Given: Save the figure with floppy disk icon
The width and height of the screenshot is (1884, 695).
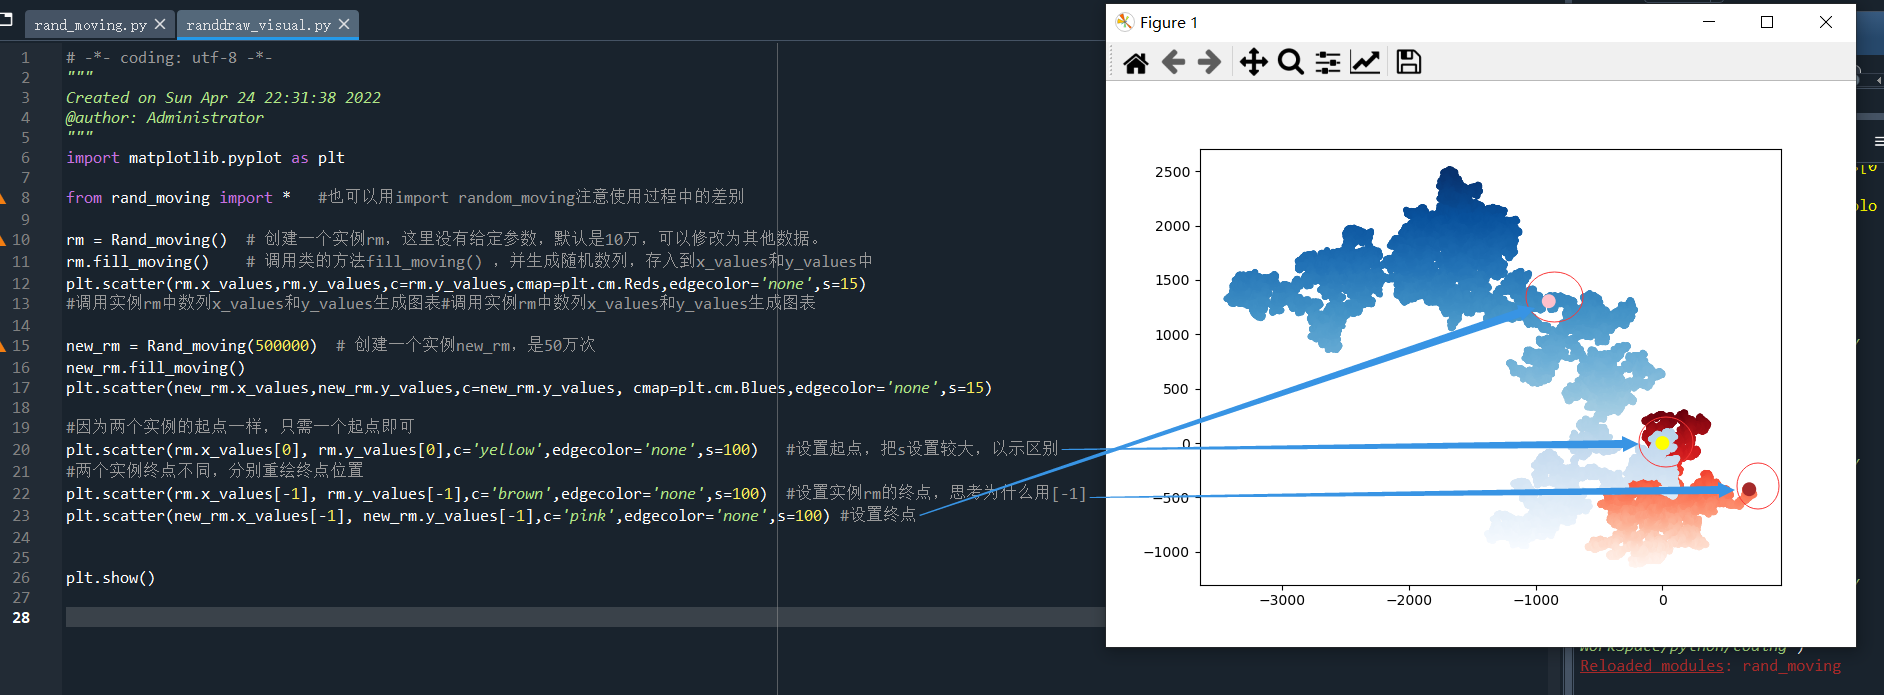Looking at the screenshot, I should click(x=1409, y=63).
